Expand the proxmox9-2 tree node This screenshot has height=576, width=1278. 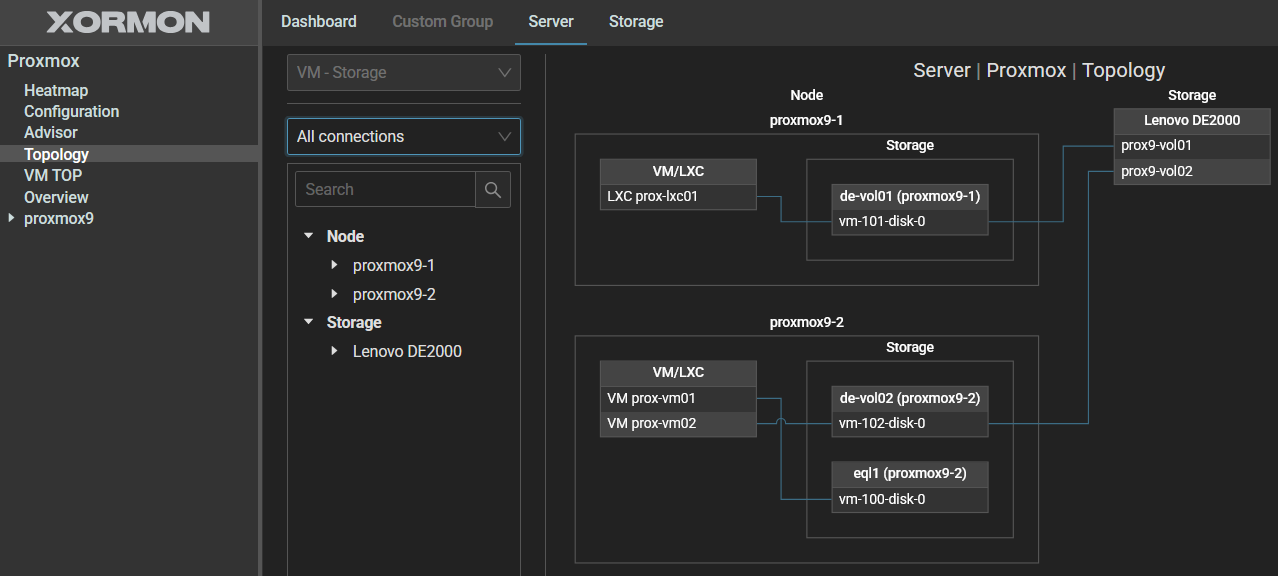(x=334, y=295)
